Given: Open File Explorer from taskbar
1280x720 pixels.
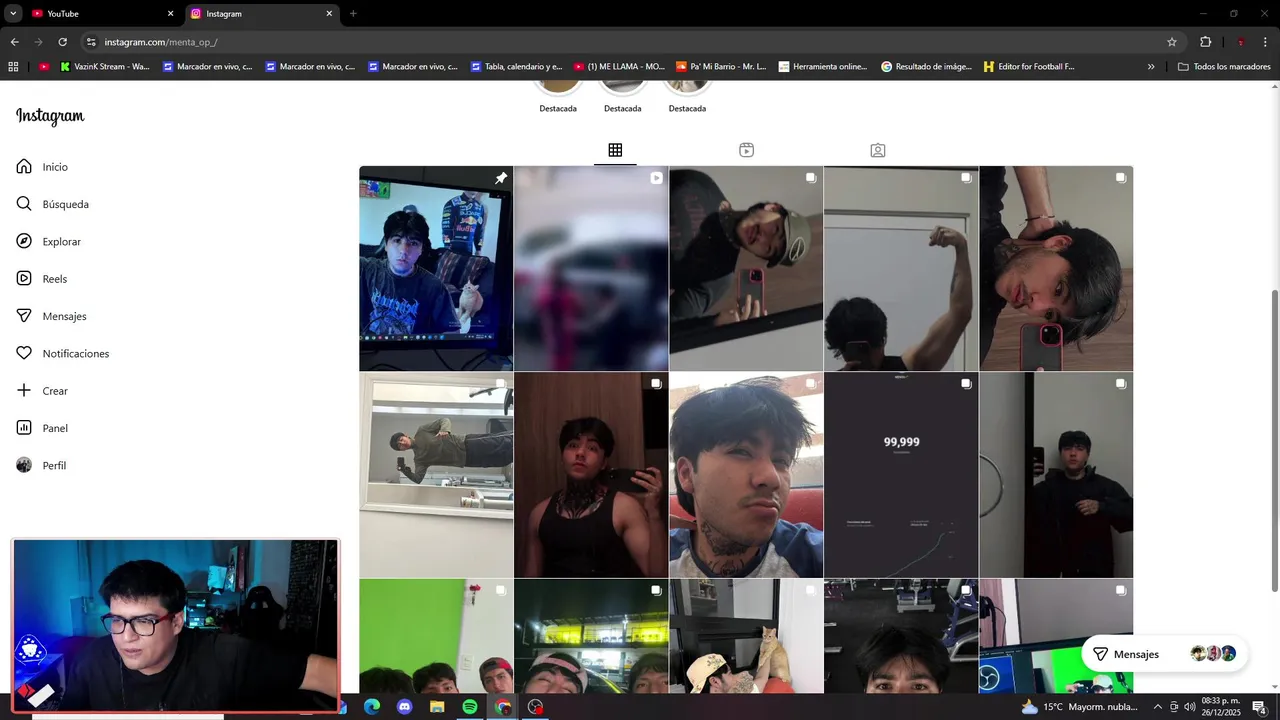Looking at the screenshot, I should (x=437, y=707).
